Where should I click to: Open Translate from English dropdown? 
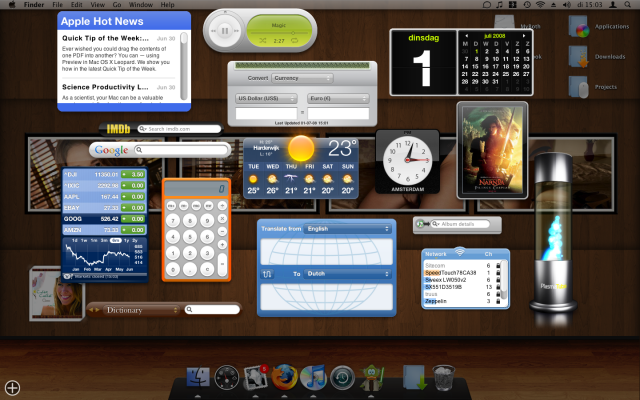pyautogui.click(x=348, y=229)
